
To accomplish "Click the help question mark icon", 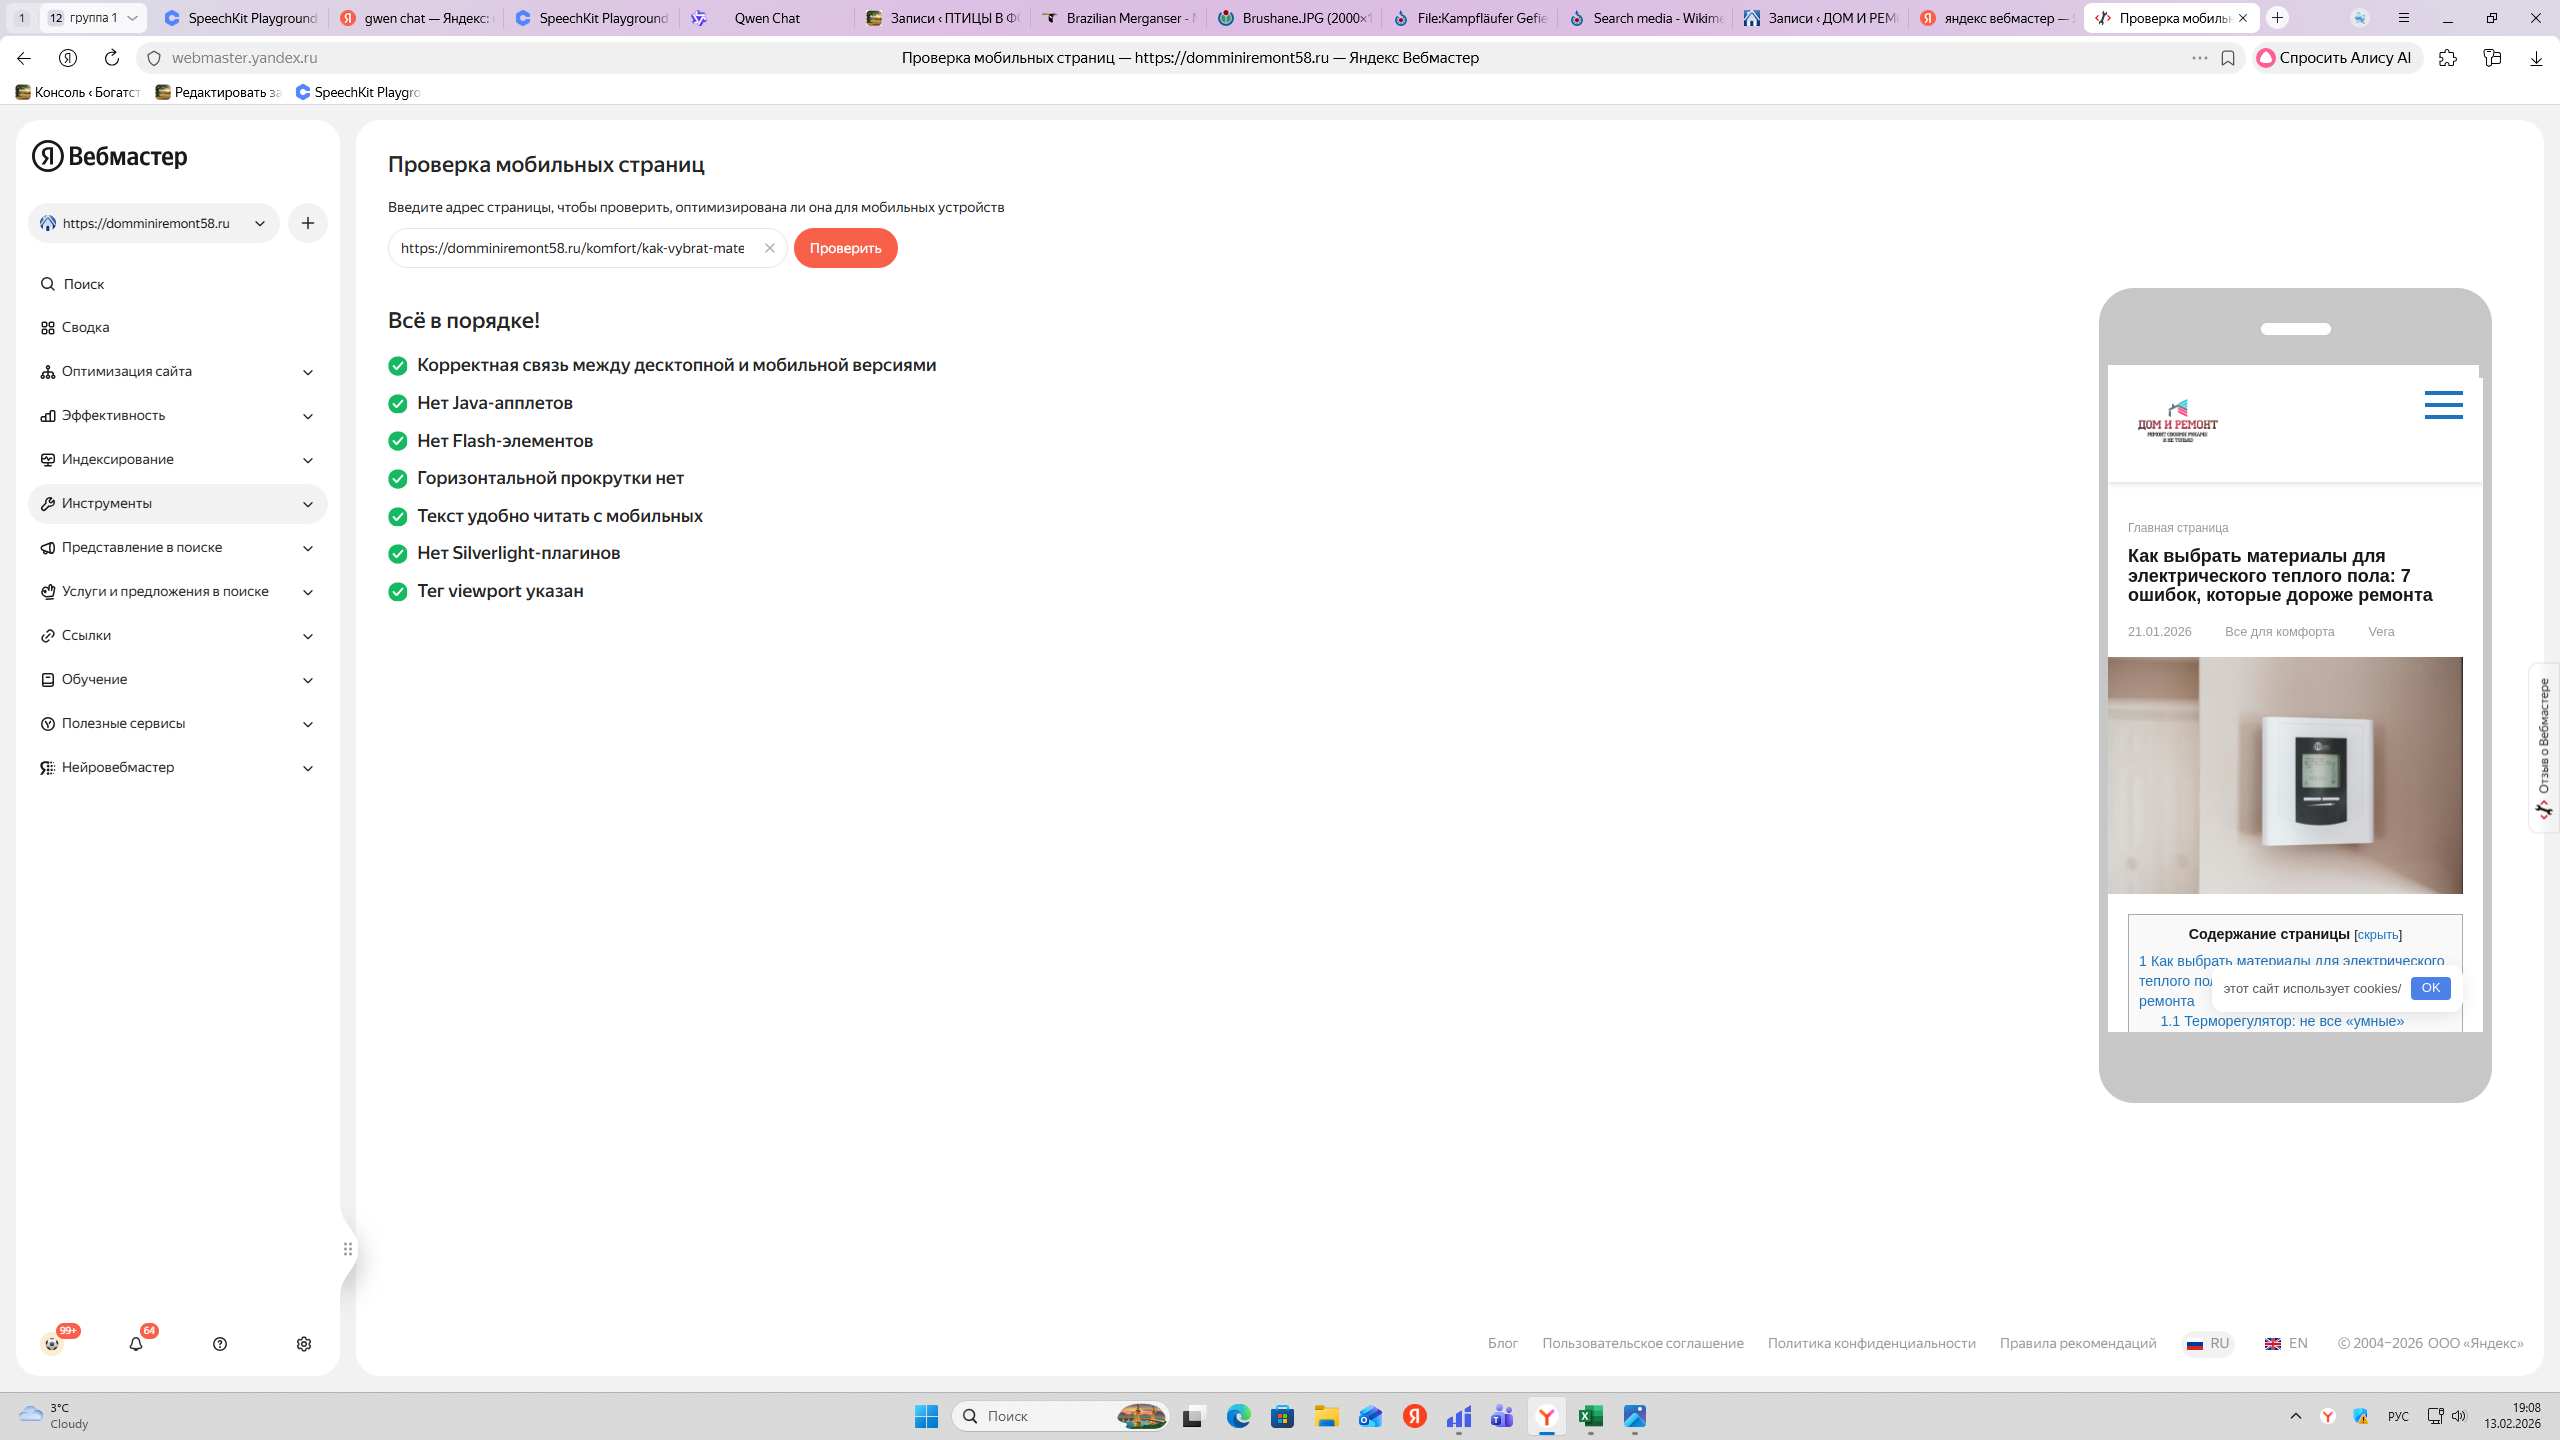I will click(x=220, y=1344).
